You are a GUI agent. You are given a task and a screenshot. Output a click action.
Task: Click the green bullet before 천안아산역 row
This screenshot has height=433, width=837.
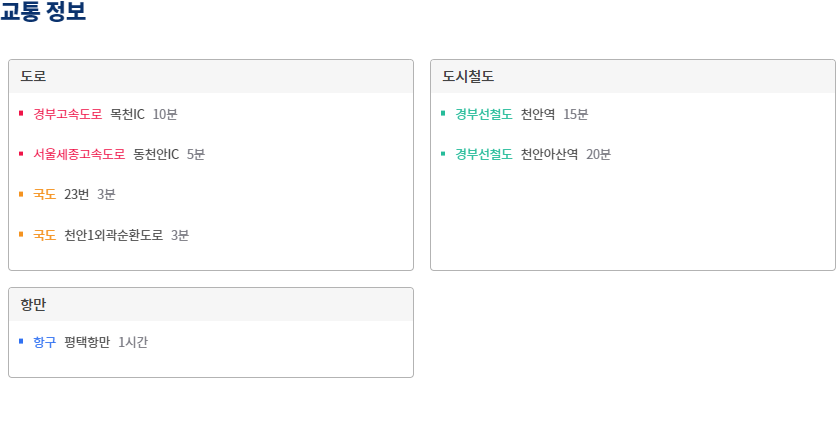pos(443,154)
